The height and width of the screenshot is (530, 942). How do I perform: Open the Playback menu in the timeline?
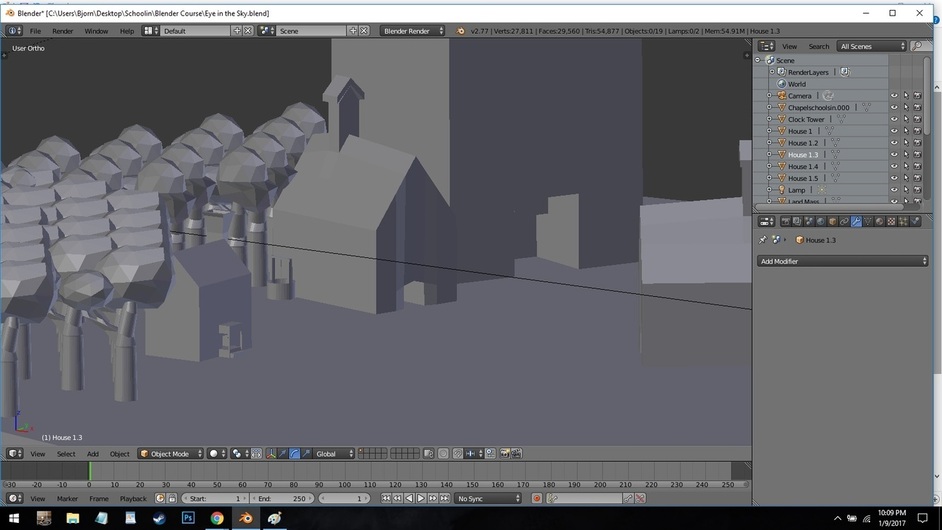(133, 499)
